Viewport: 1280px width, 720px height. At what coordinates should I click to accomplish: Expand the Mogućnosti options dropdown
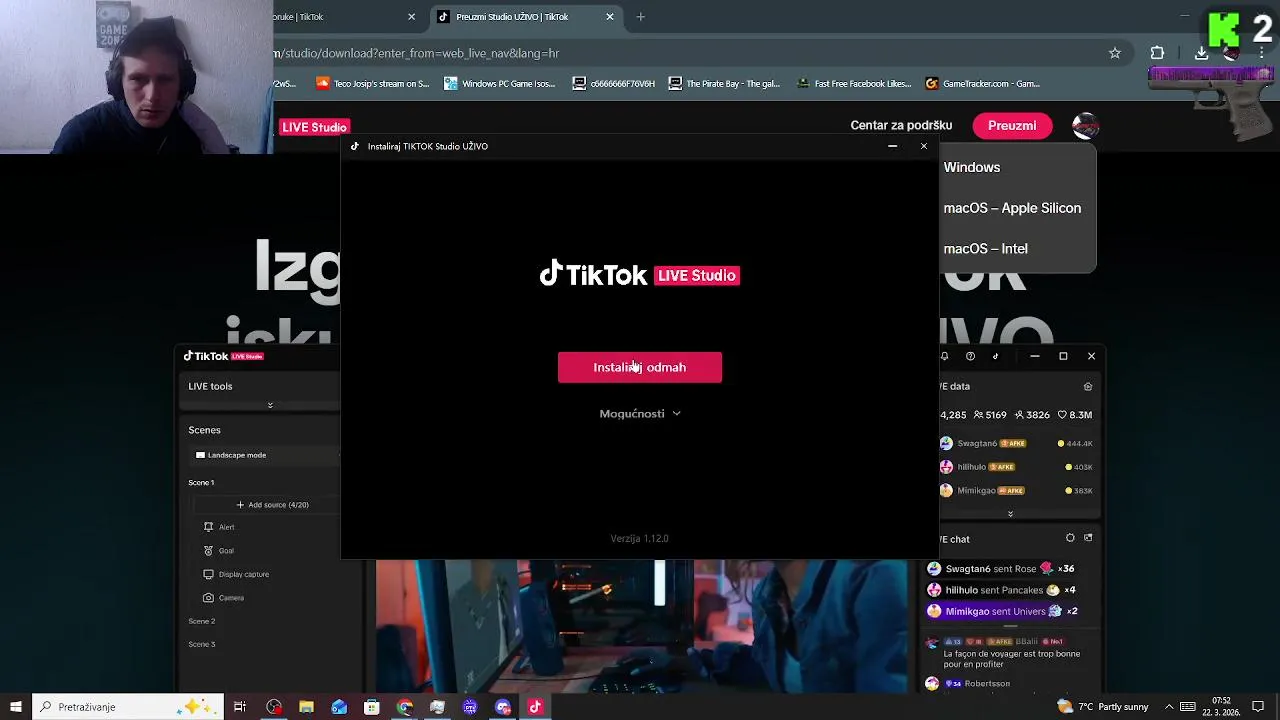click(640, 413)
